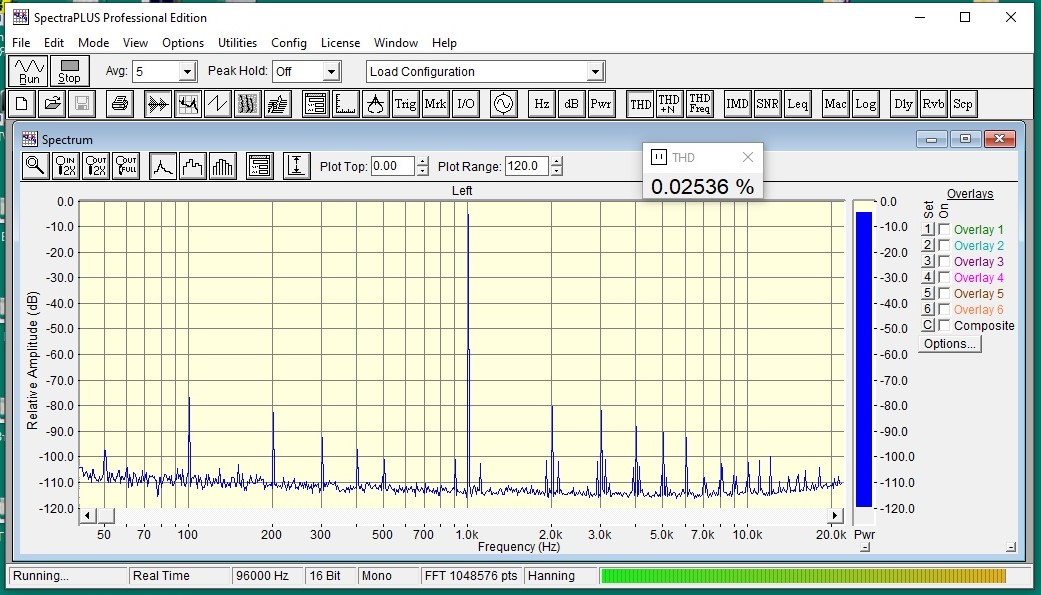1041x595 pixels.
Task: Open the I/O device settings
Action: 465,104
